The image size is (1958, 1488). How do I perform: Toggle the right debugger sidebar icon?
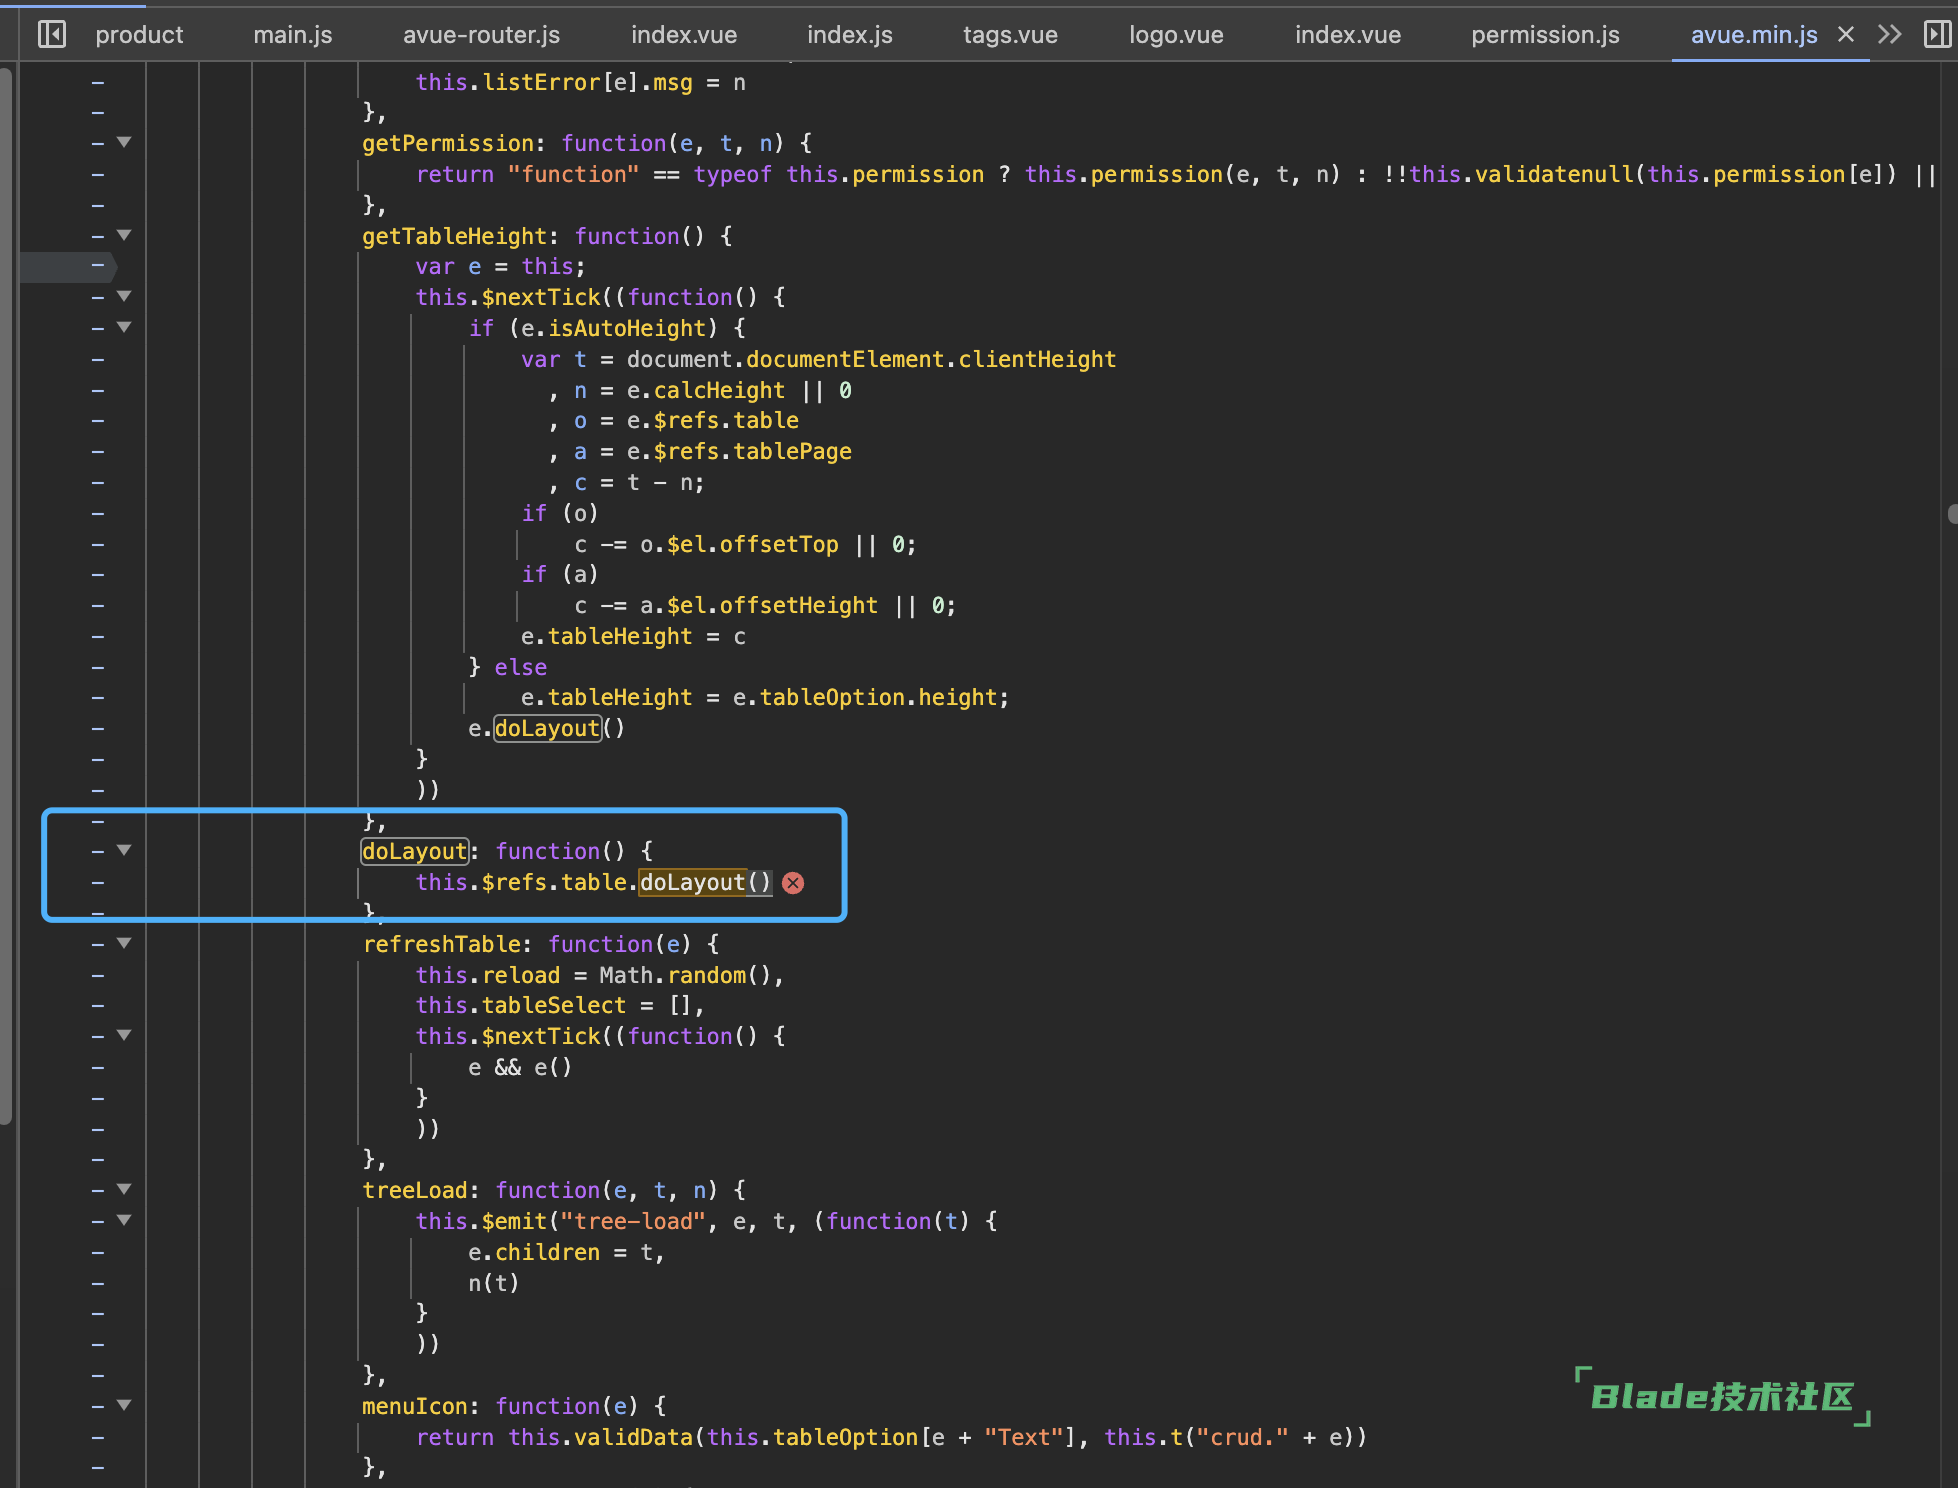click(x=1937, y=35)
